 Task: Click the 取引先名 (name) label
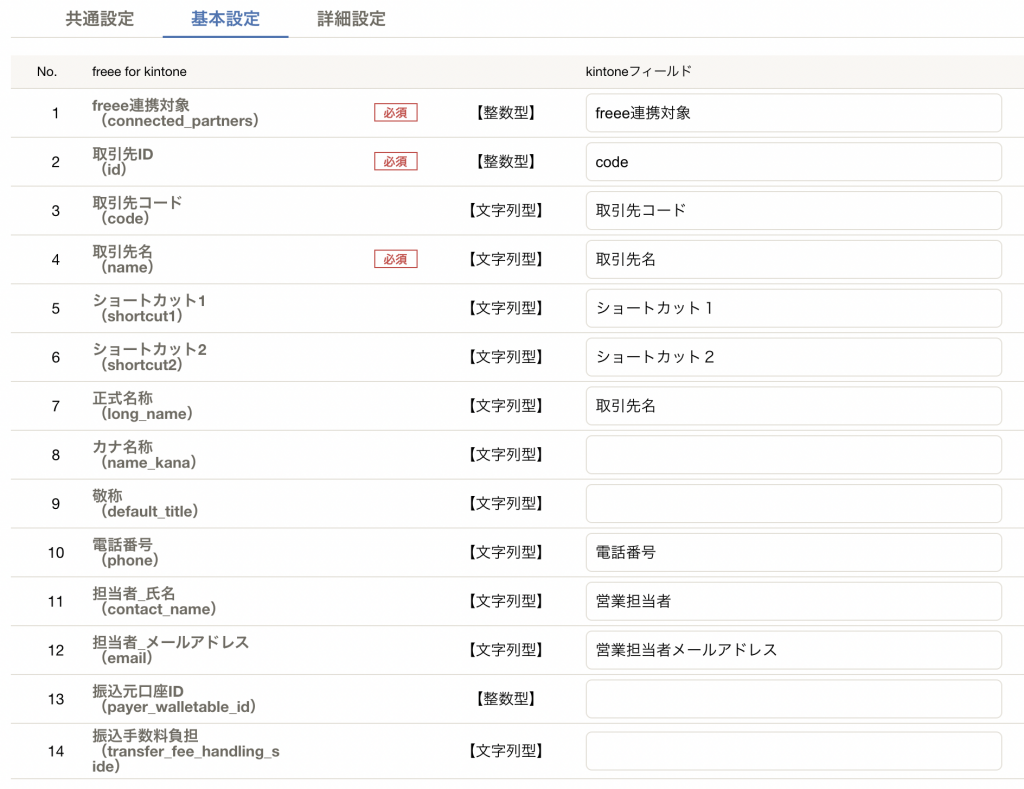(x=123, y=259)
